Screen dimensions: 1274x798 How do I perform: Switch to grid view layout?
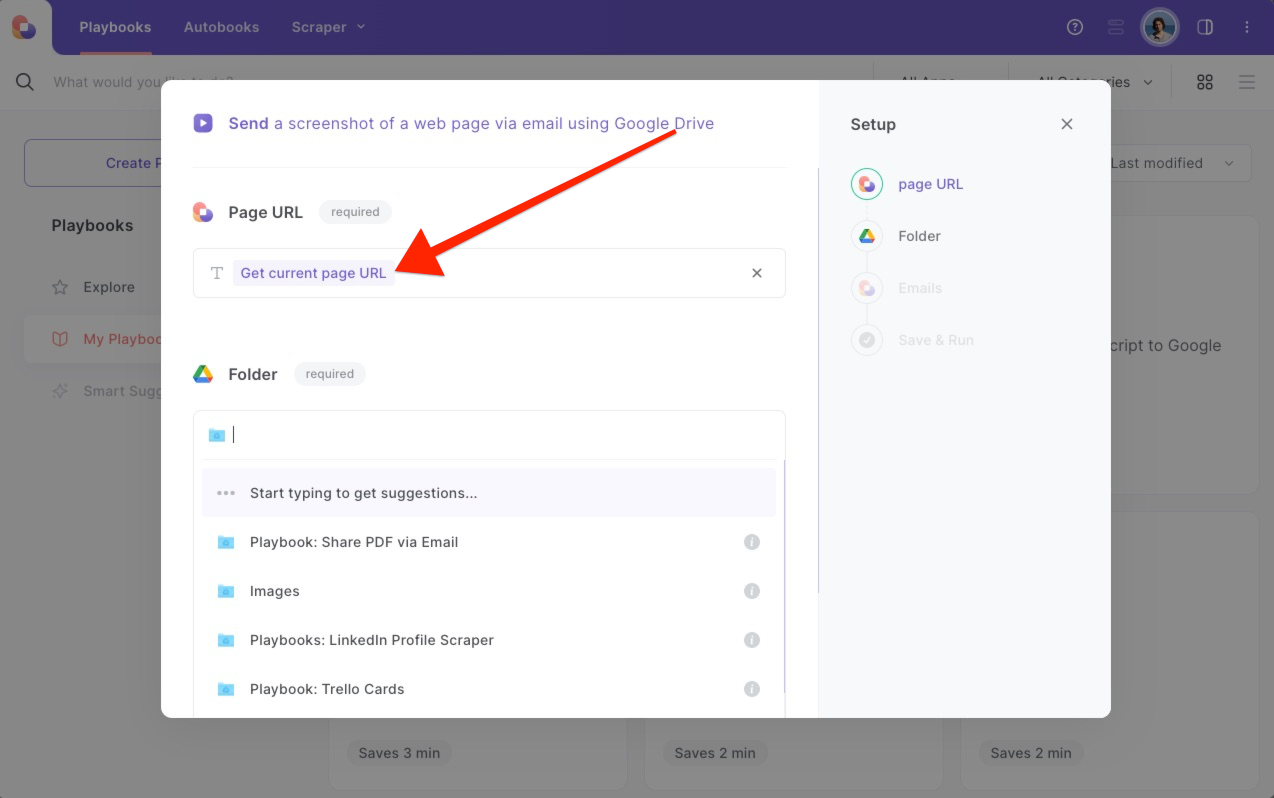1205,82
